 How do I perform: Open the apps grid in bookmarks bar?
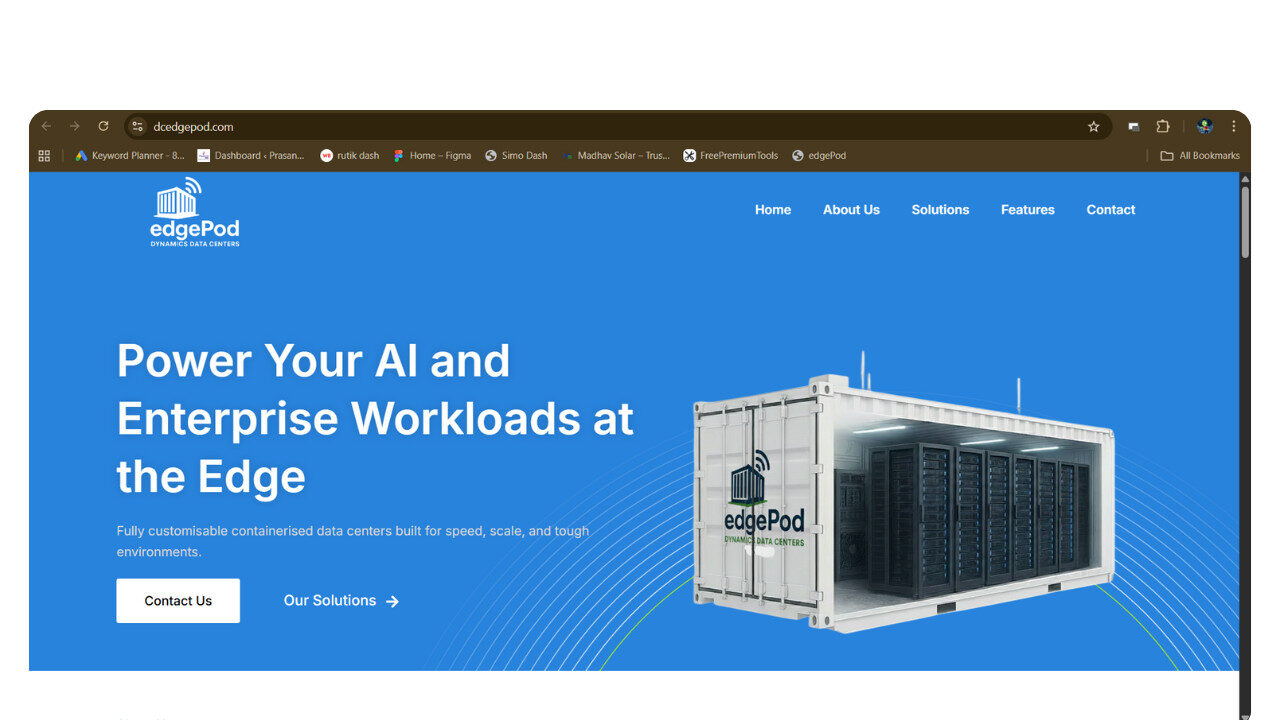(44, 156)
